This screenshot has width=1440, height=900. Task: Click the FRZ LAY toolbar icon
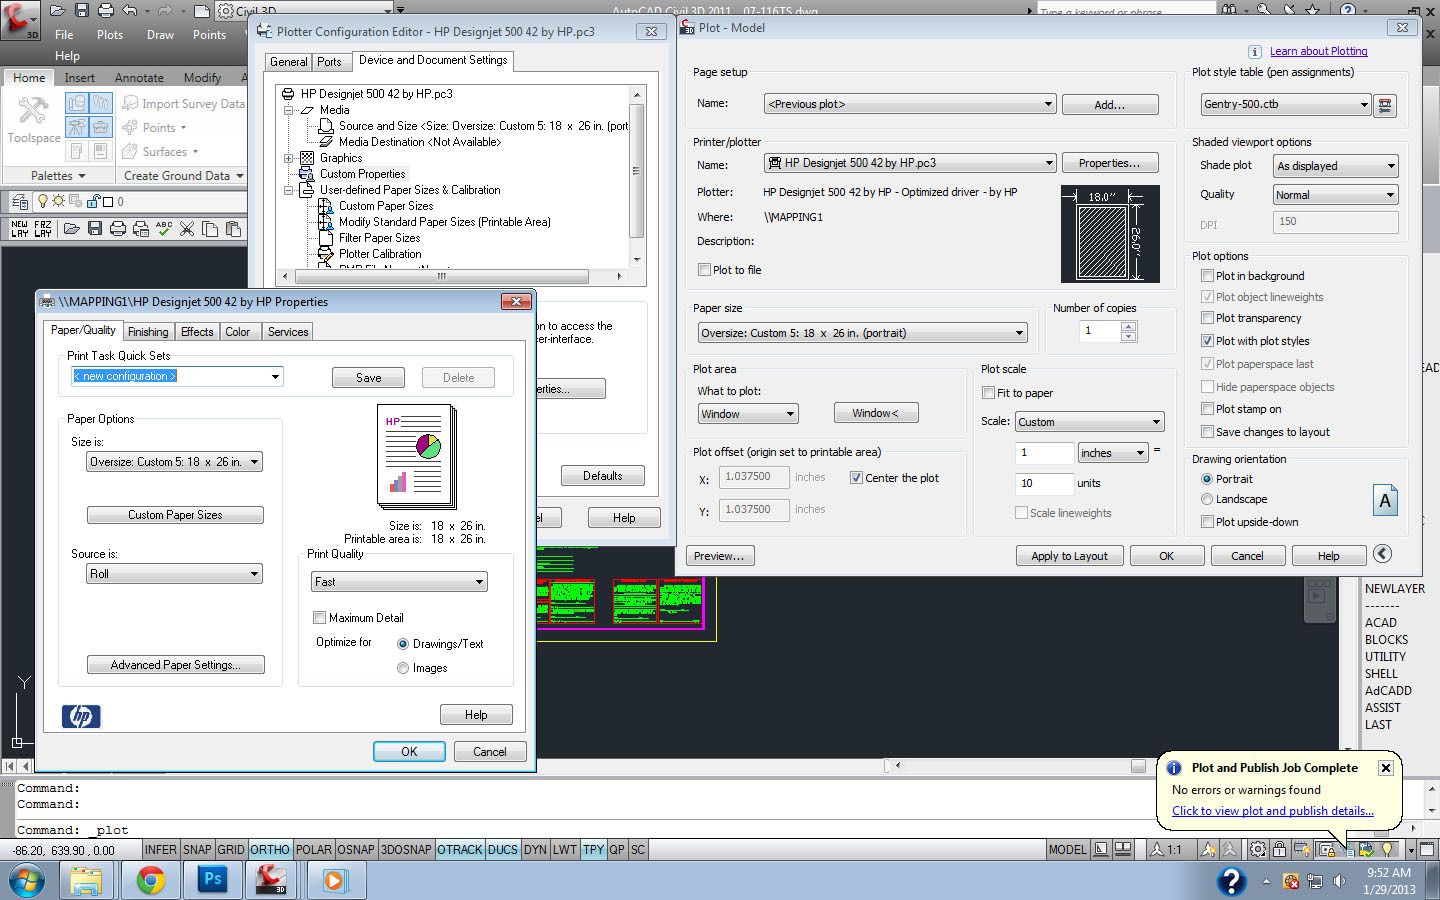(43, 229)
